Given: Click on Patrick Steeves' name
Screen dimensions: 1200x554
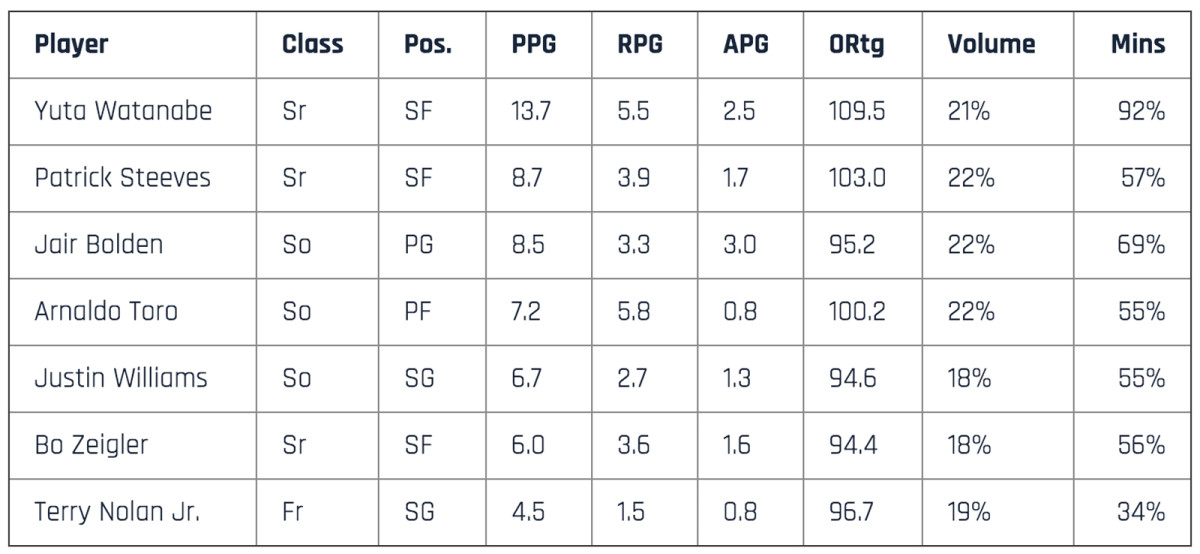Looking at the screenshot, I should [x=123, y=178].
